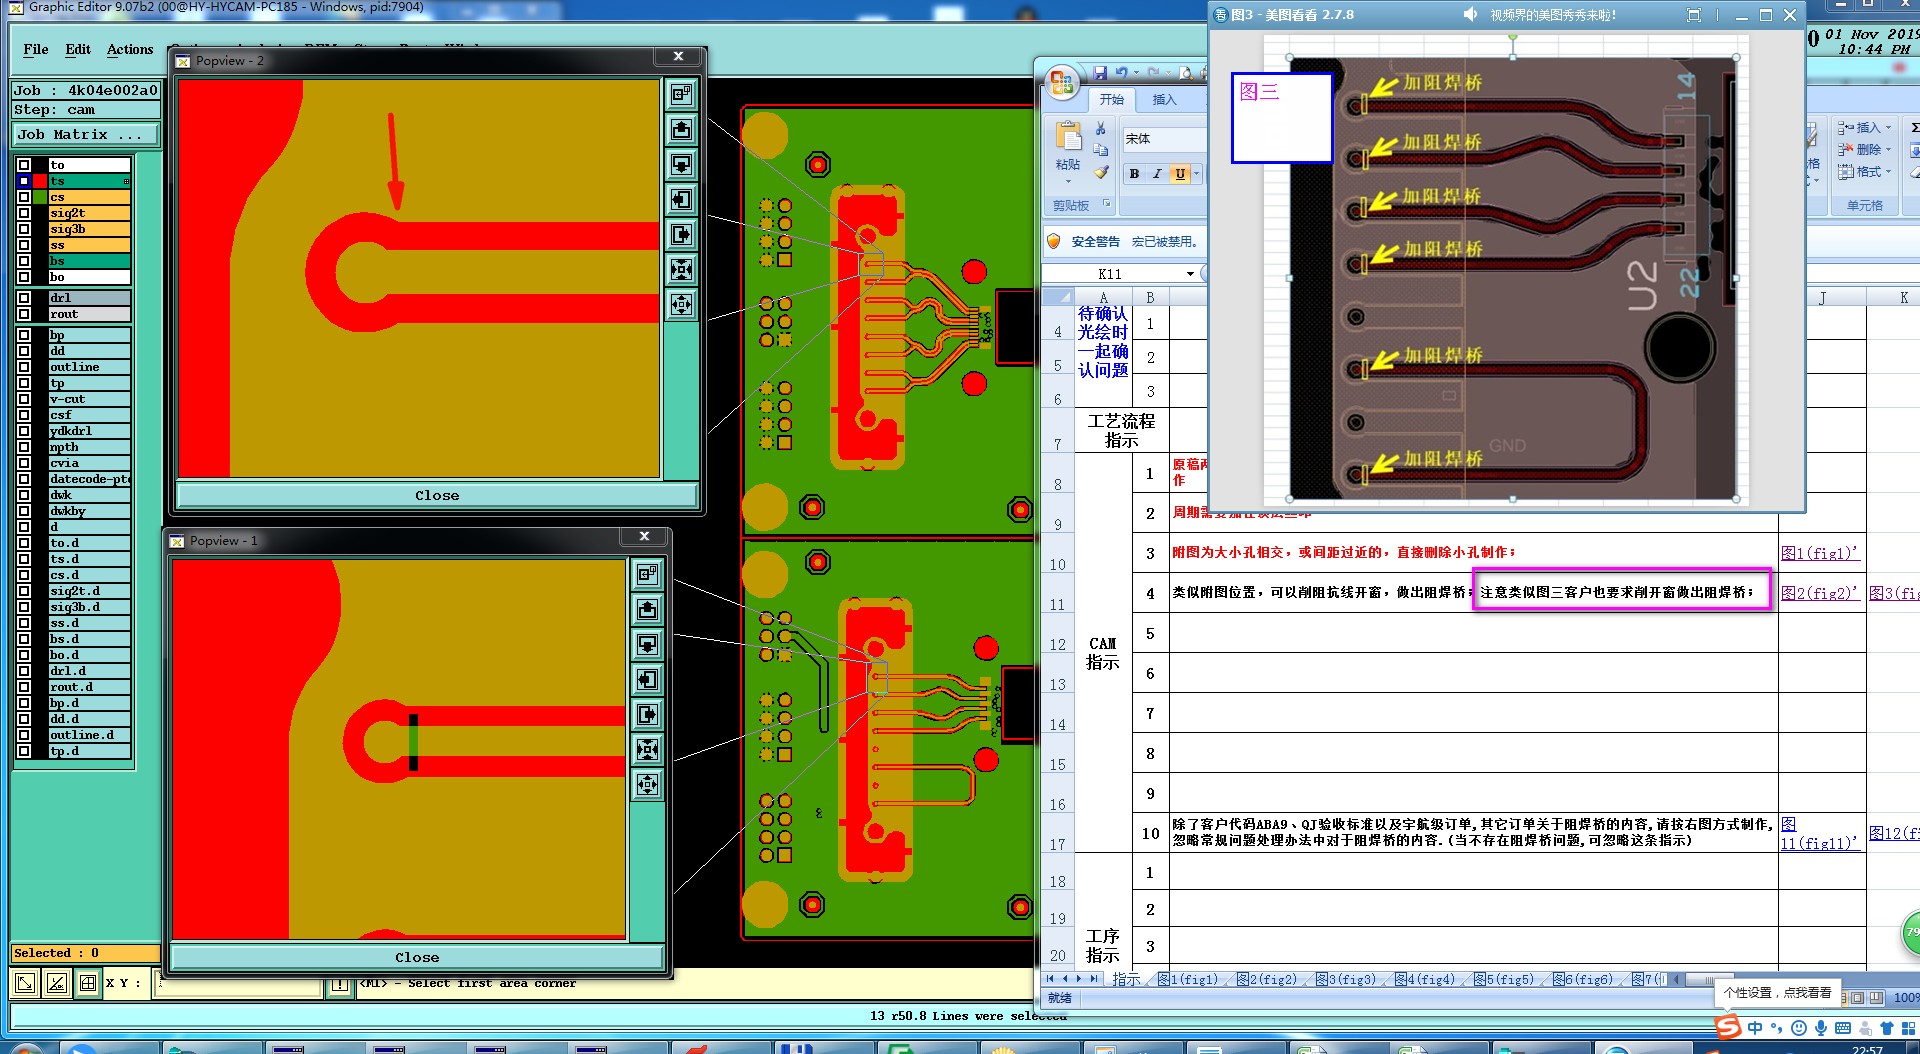Open the File menu in Graphic Editor
1920x1054 pixels.
tap(36, 49)
